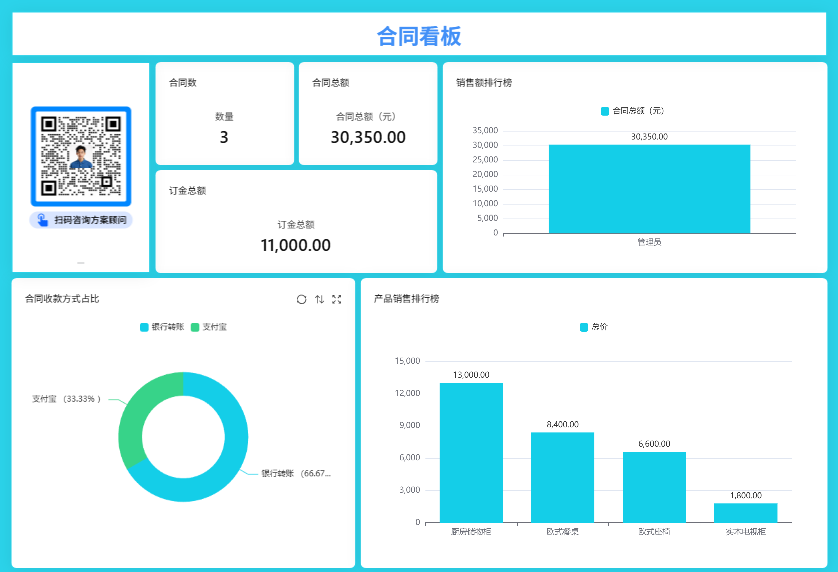
Task: Click the hand pointer icon beside 扫码咨询方案顾问
Action: point(42,220)
